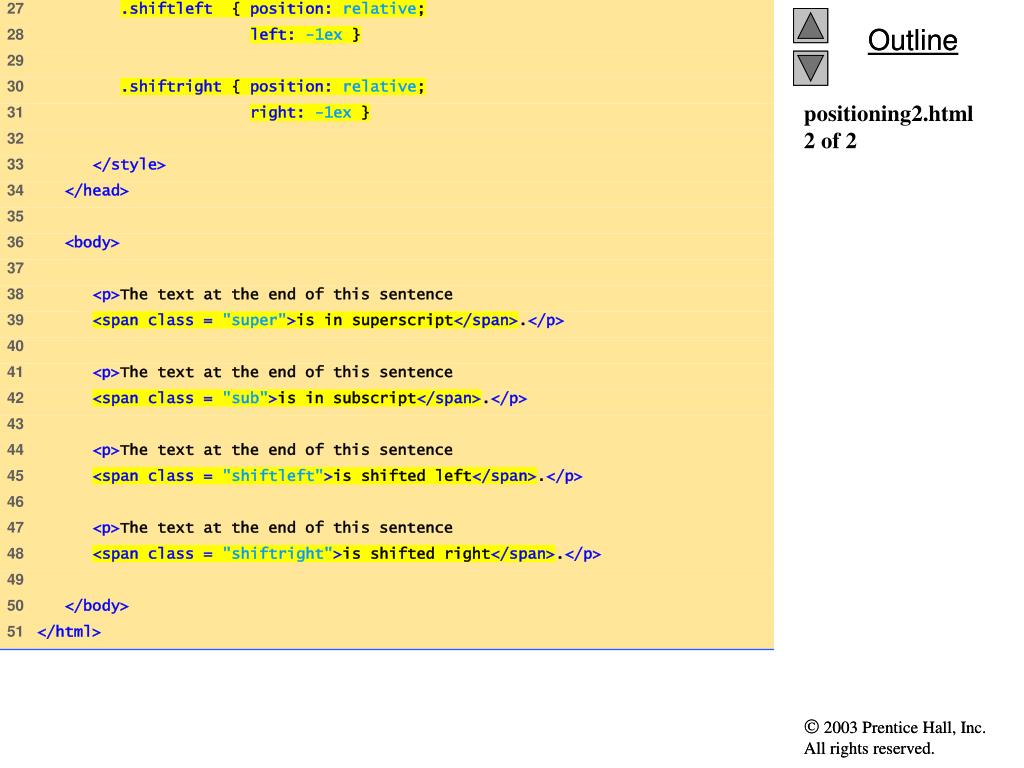Click the '2 of 2' page indicator
The width and height of the screenshot is (1024, 768).
tap(829, 141)
